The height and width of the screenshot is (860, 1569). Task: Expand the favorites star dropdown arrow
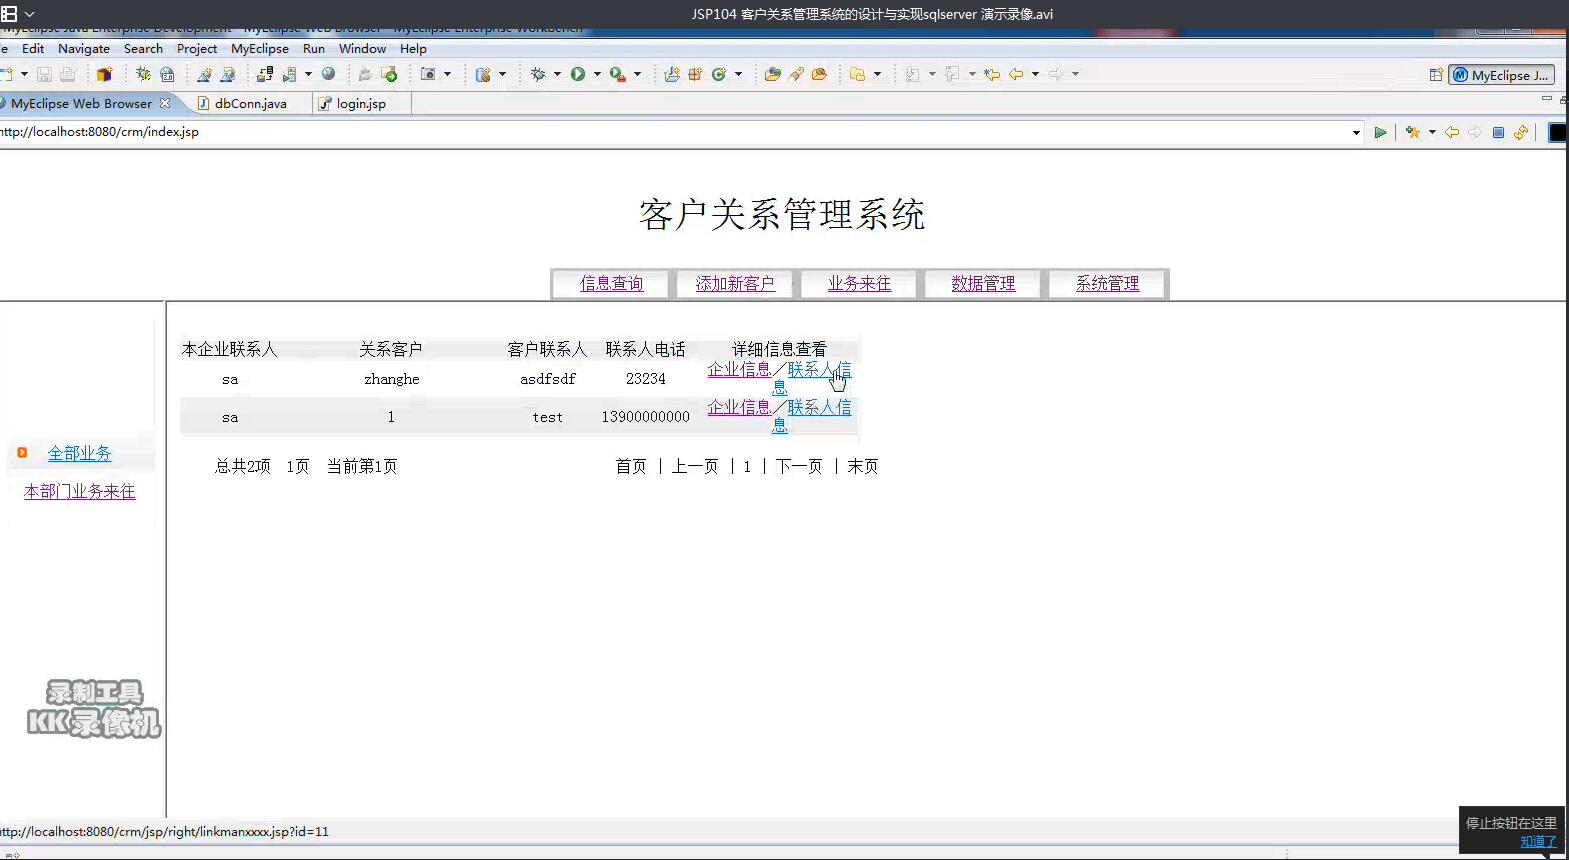[1432, 132]
